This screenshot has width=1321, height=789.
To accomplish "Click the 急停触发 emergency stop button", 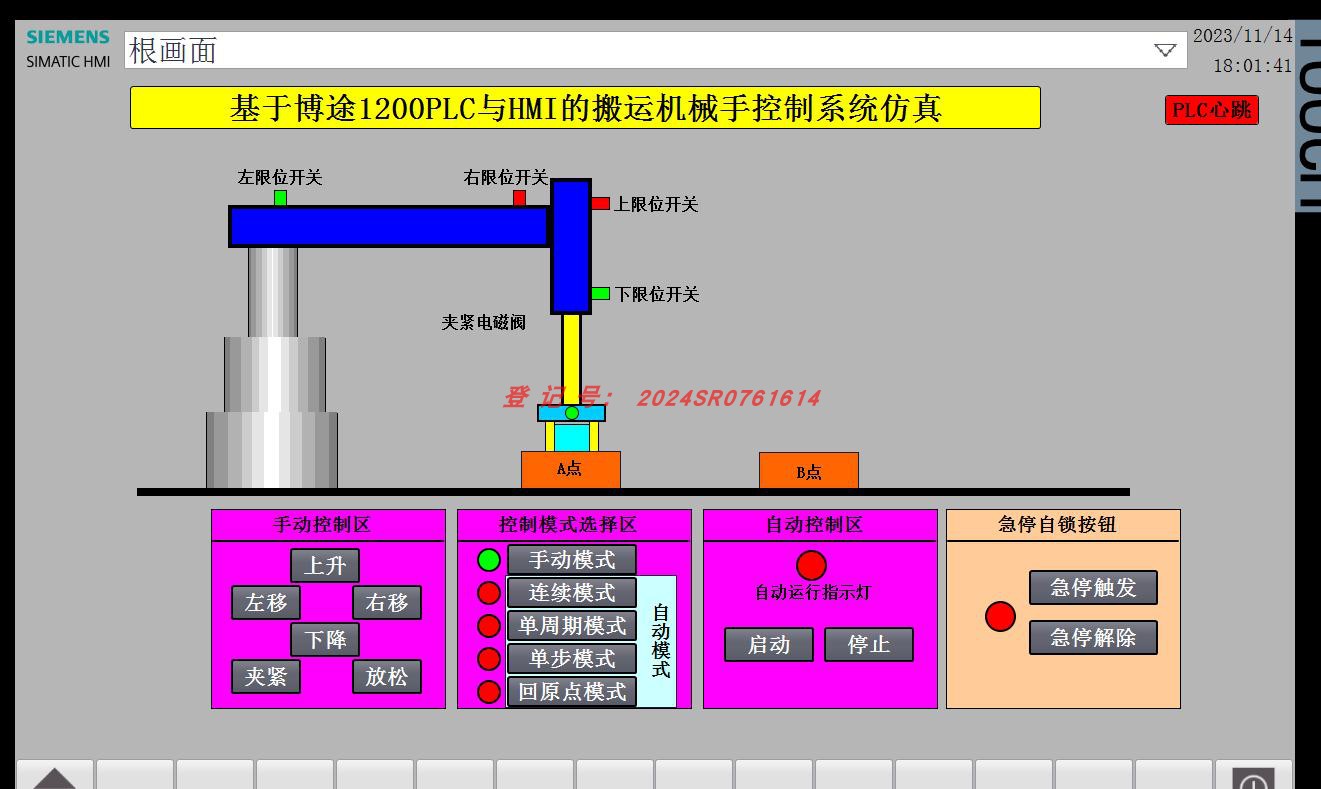I will coord(1093,588).
